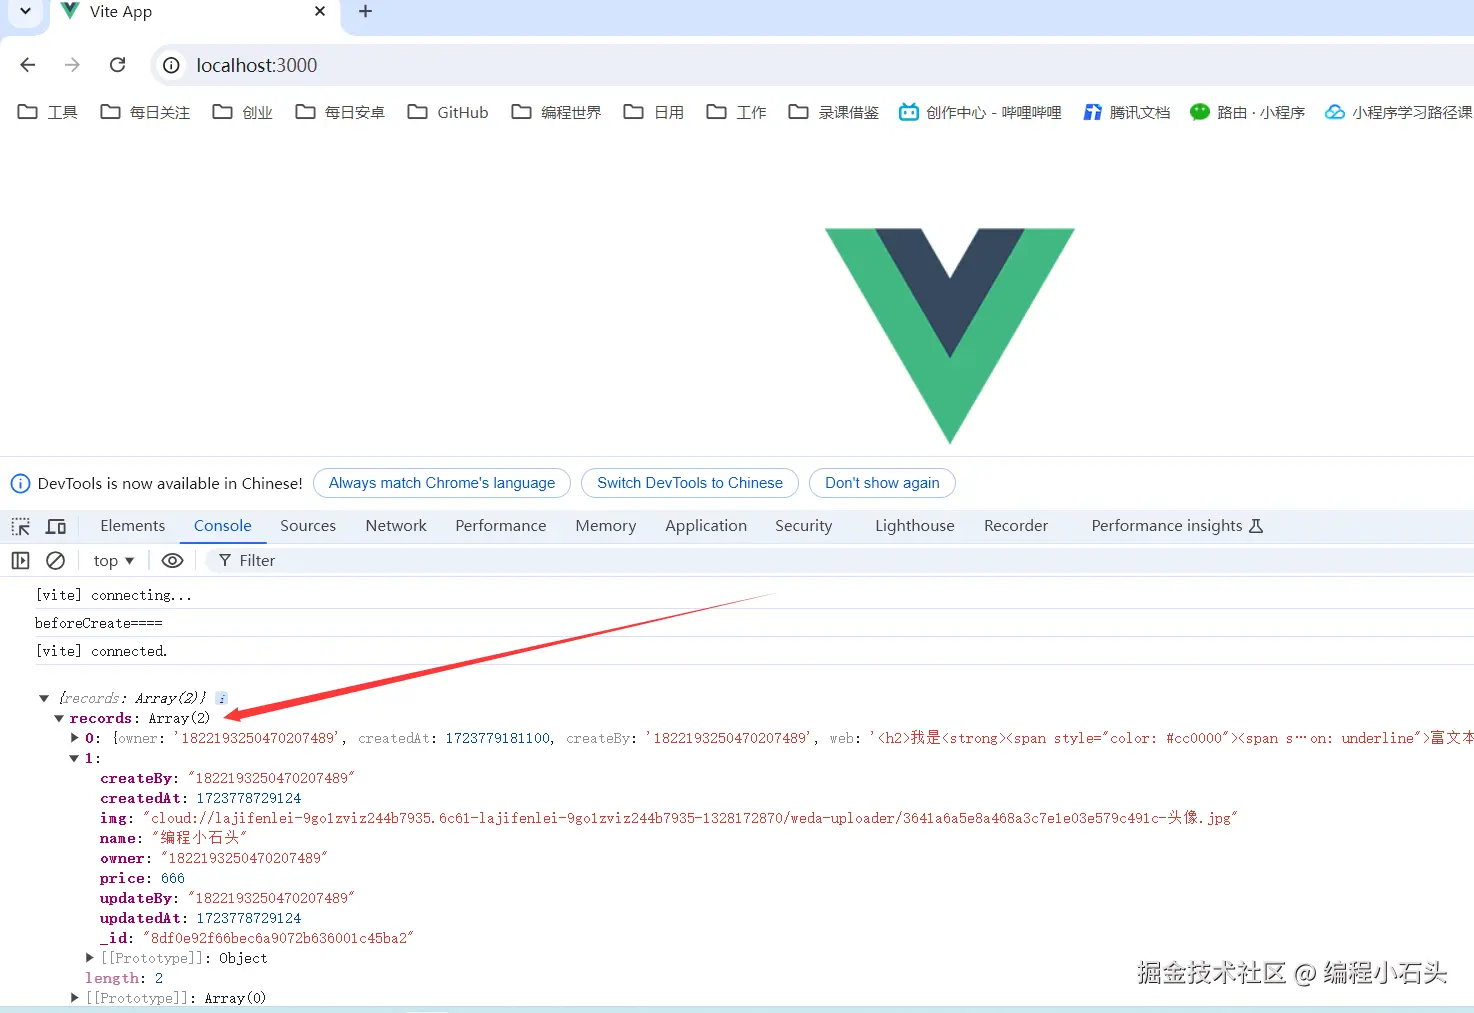This screenshot has height=1013, width=1474.
Task: Activate the inspect element picker
Action: pyautogui.click(x=21, y=526)
